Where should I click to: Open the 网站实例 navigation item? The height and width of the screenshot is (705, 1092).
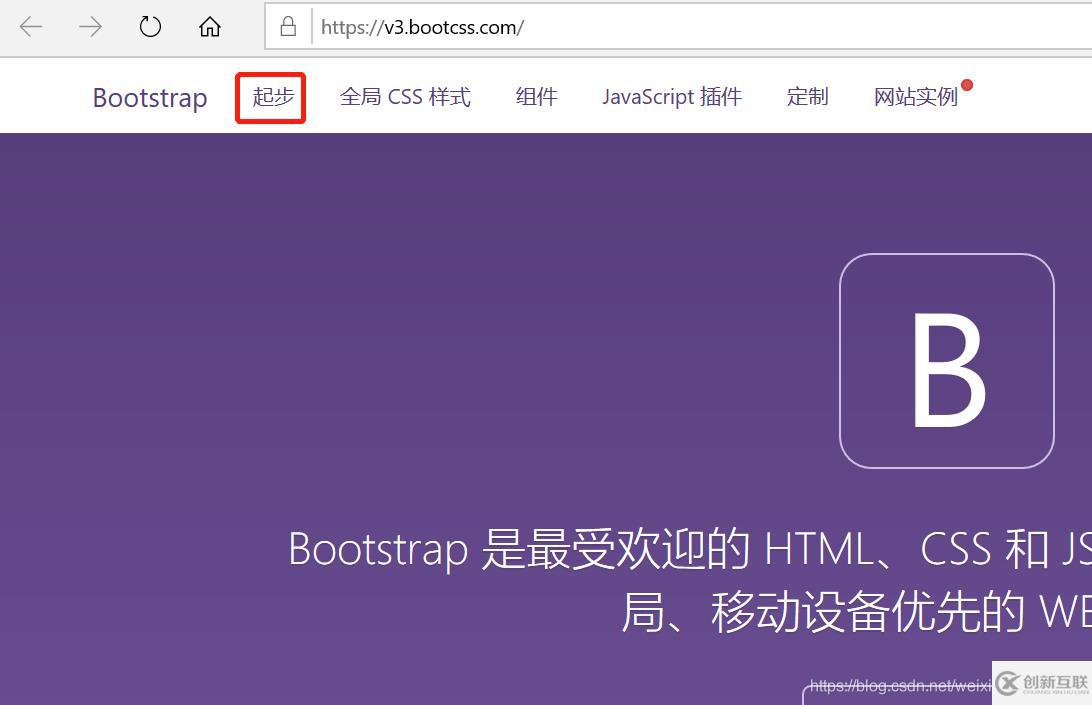(x=916, y=96)
